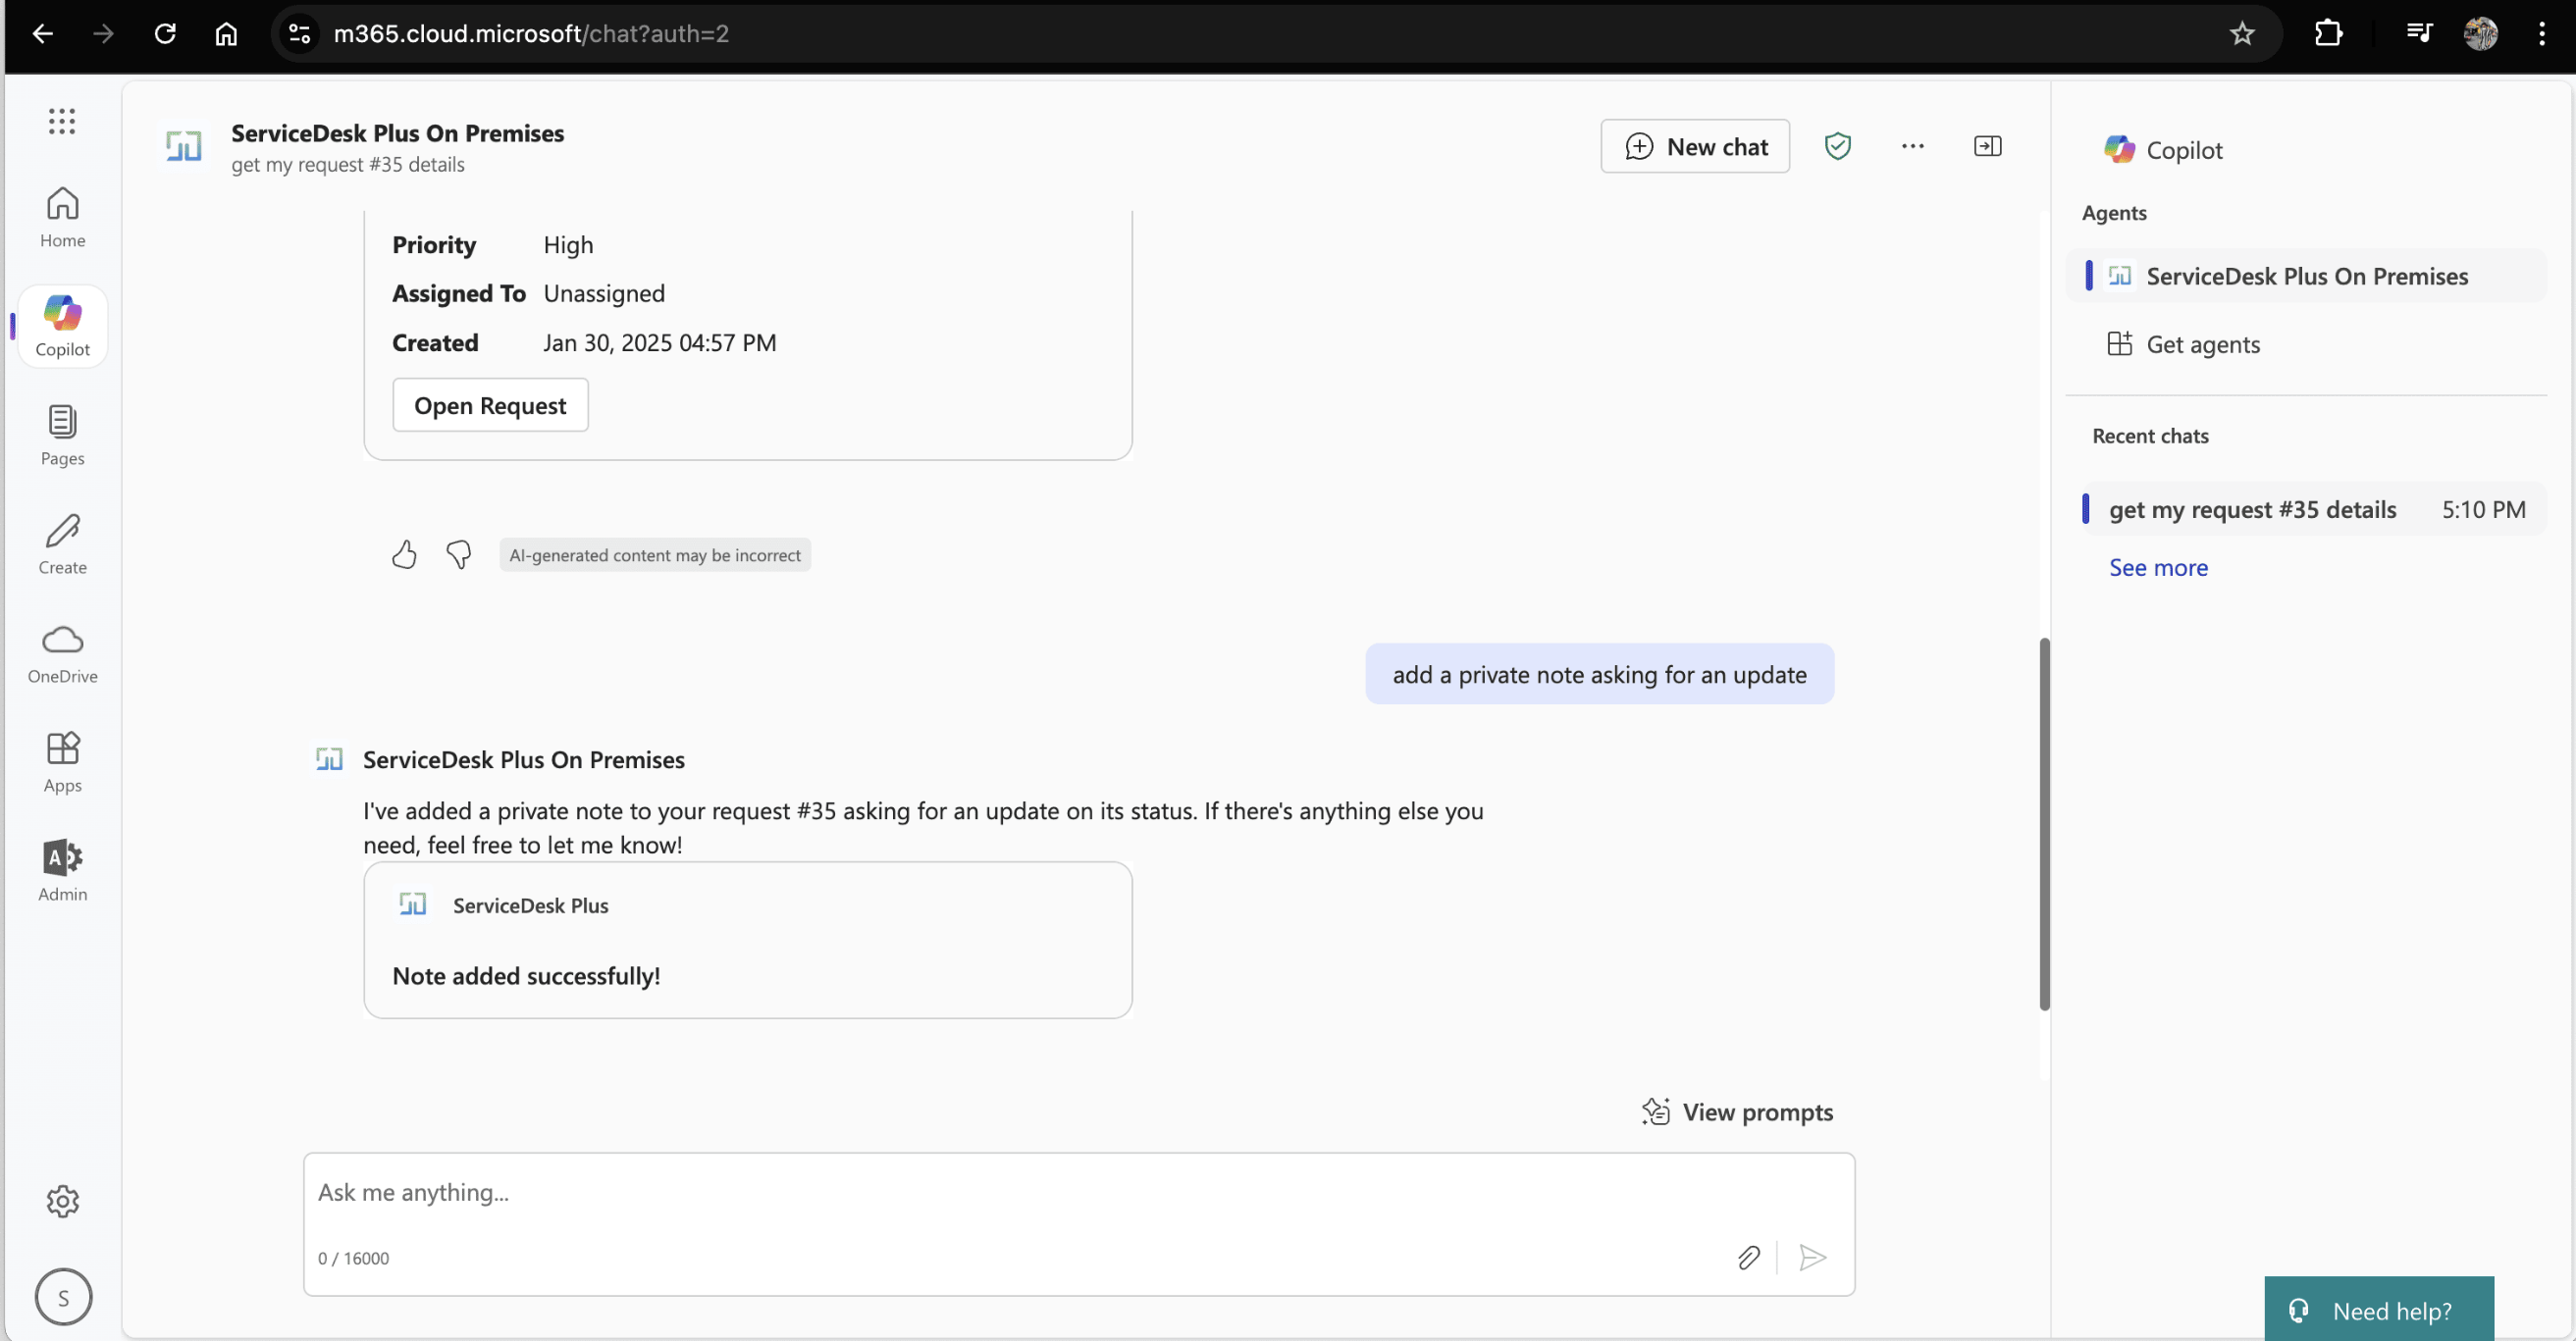The height and width of the screenshot is (1341, 2576).
Task: Click browser back arrow
Action: click(42, 33)
